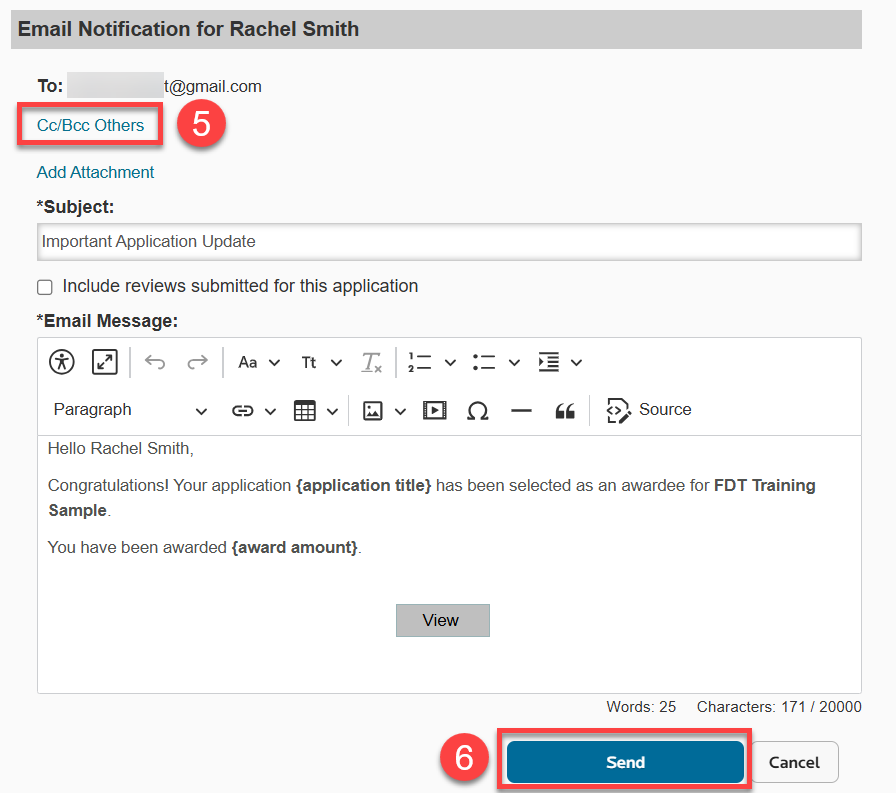Redo last edit in email message

coord(198,362)
